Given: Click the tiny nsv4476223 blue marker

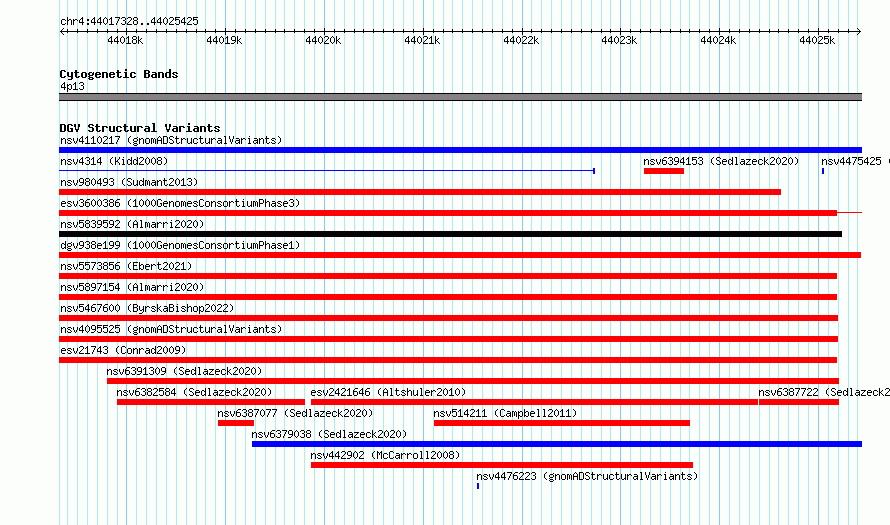Looking at the screenshot, I should [478, 486].
